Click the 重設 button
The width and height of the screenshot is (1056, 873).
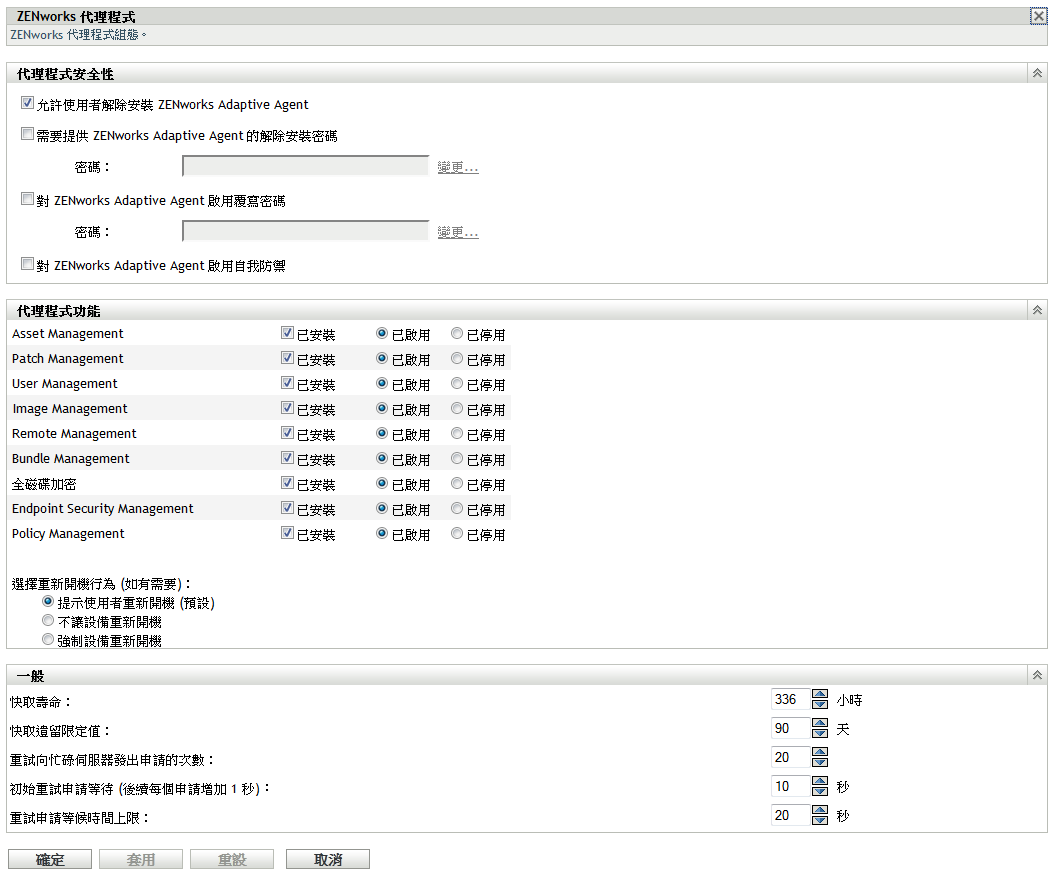232,859
